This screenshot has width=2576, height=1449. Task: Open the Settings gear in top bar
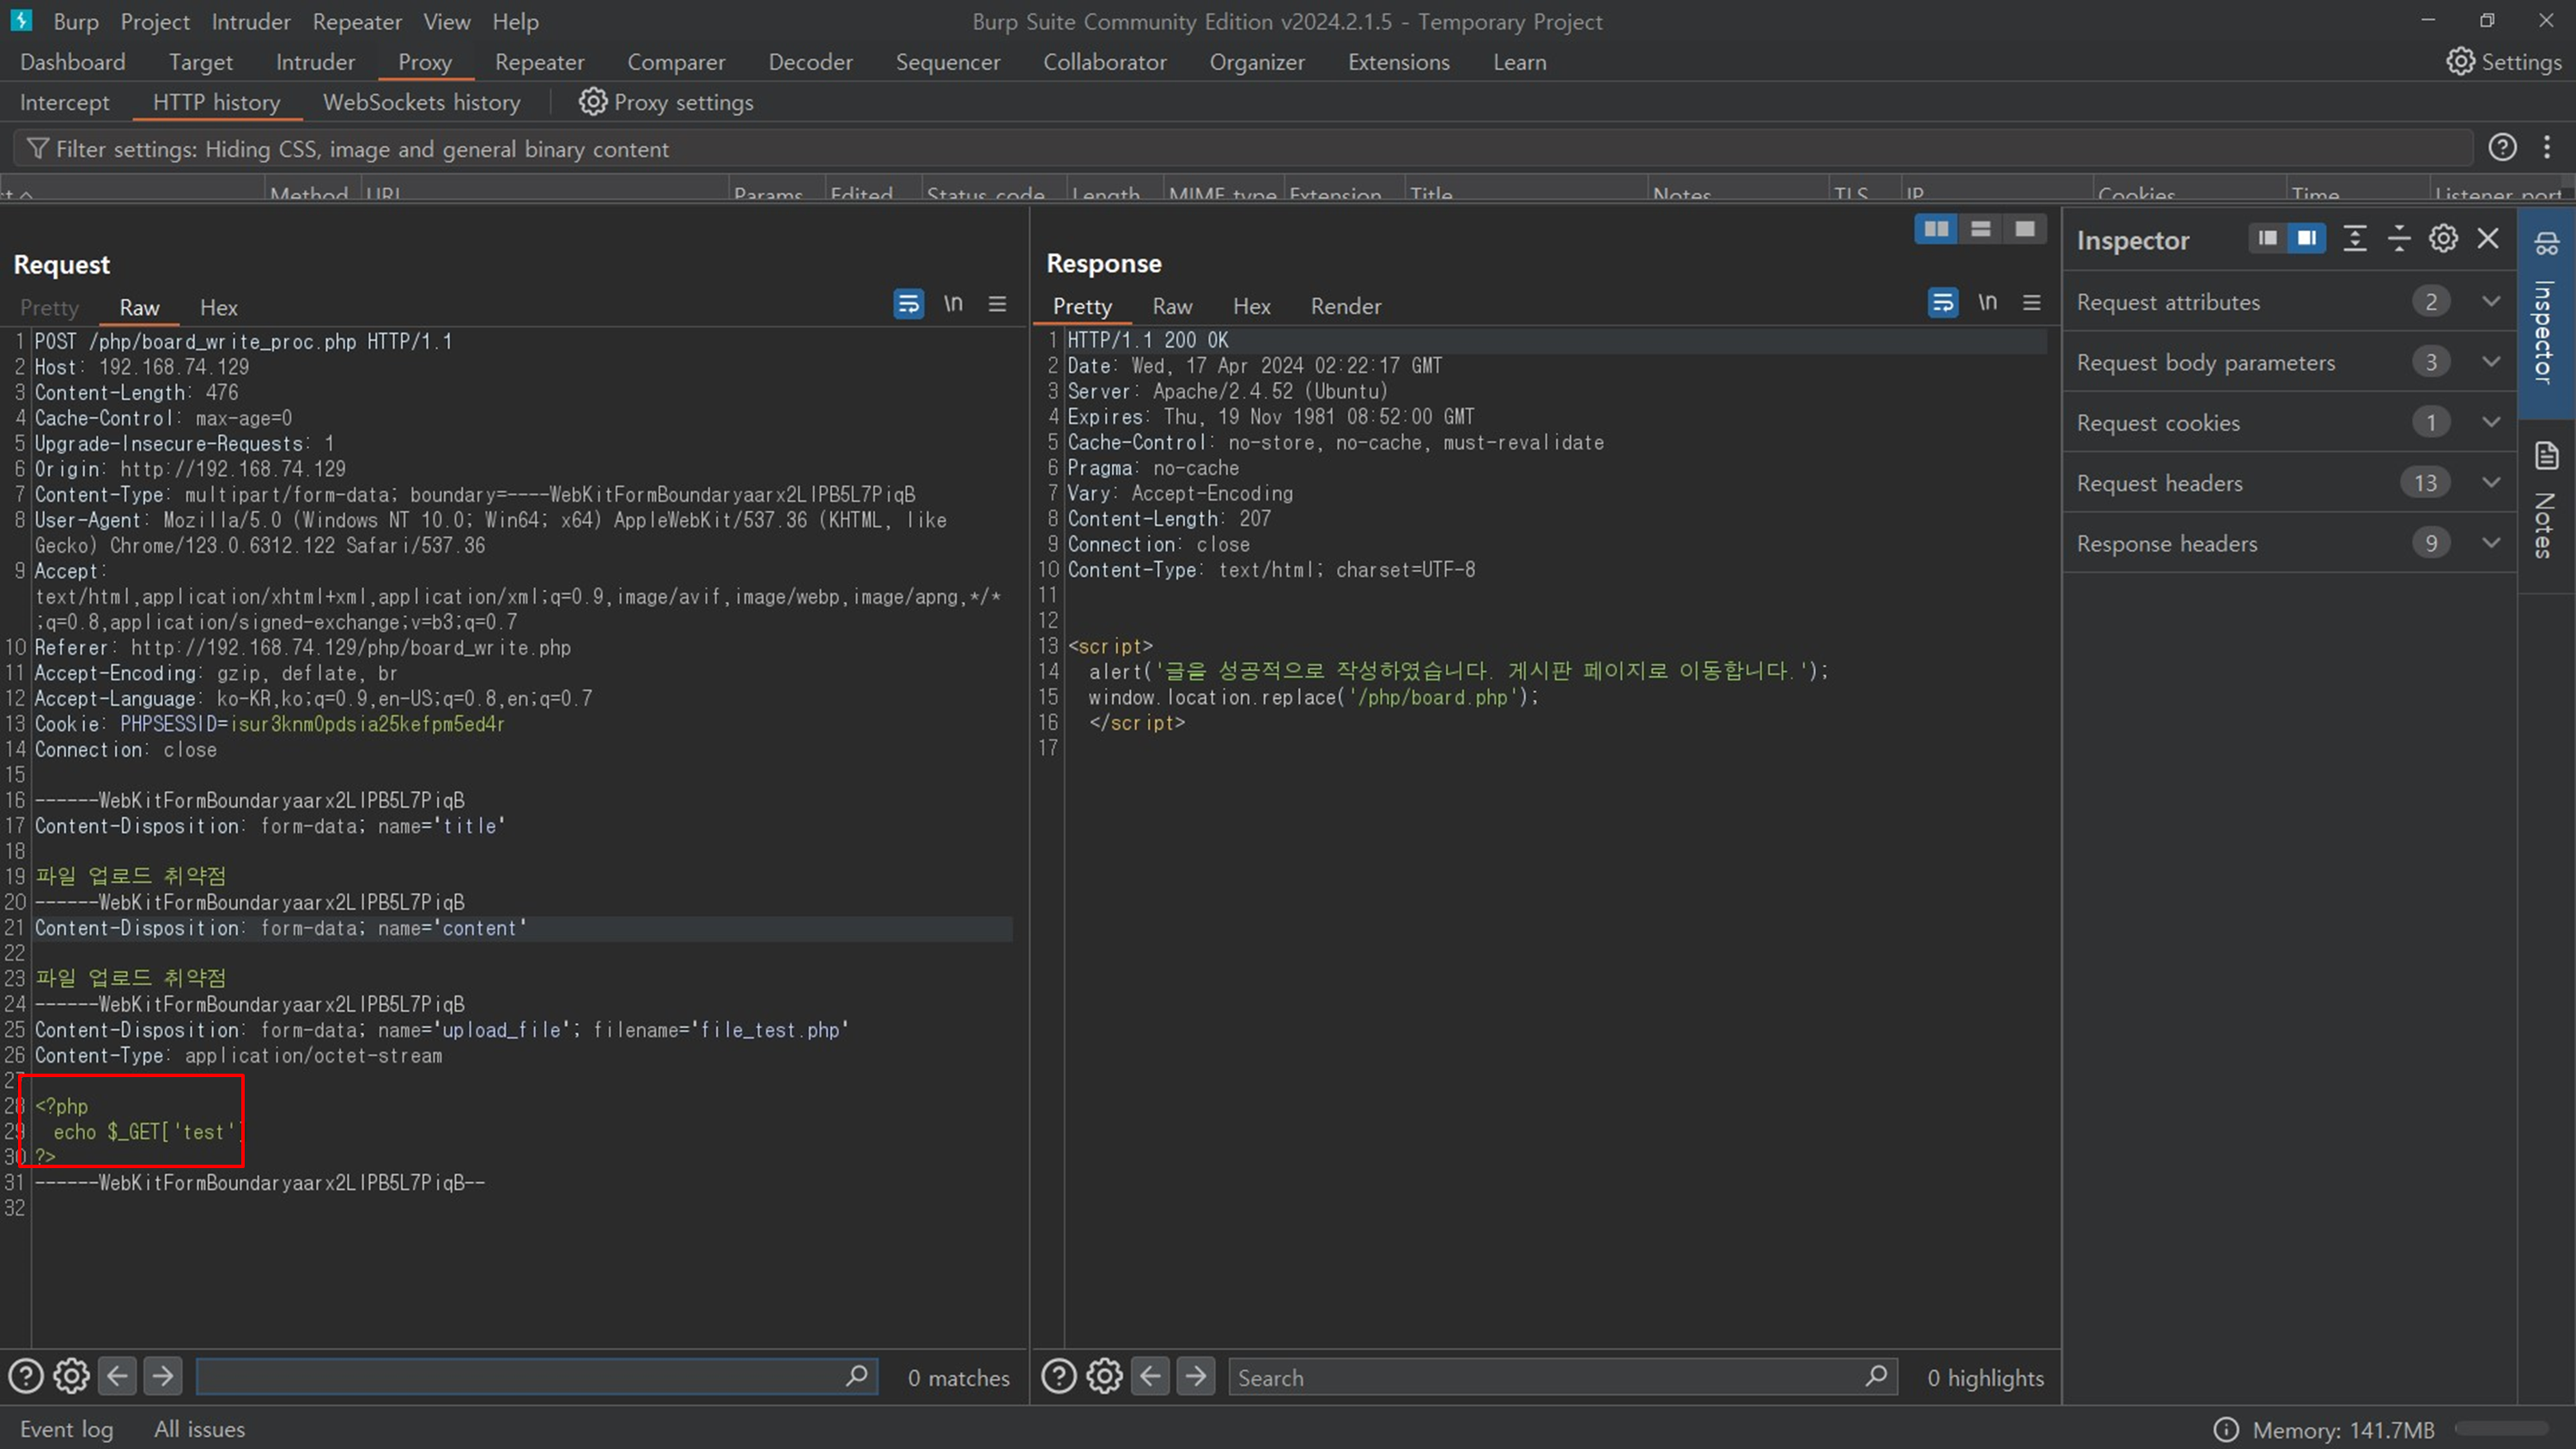coord(2460,62)
